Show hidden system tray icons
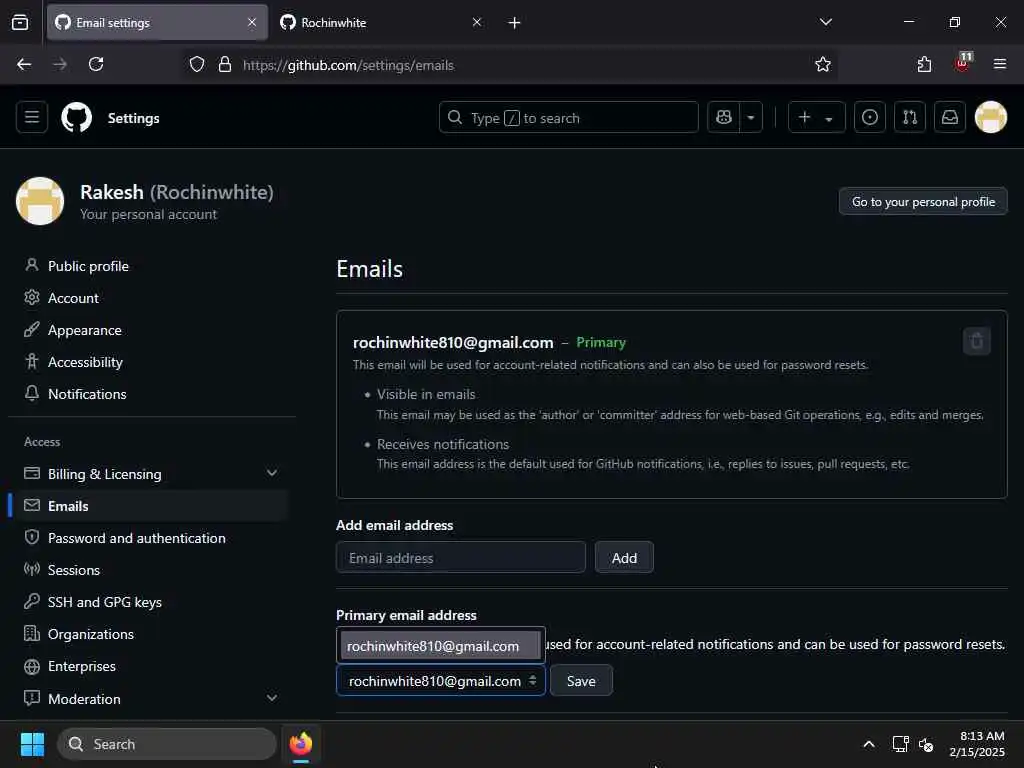This screenshot has height=768, width=1024. tap(869, 744)
